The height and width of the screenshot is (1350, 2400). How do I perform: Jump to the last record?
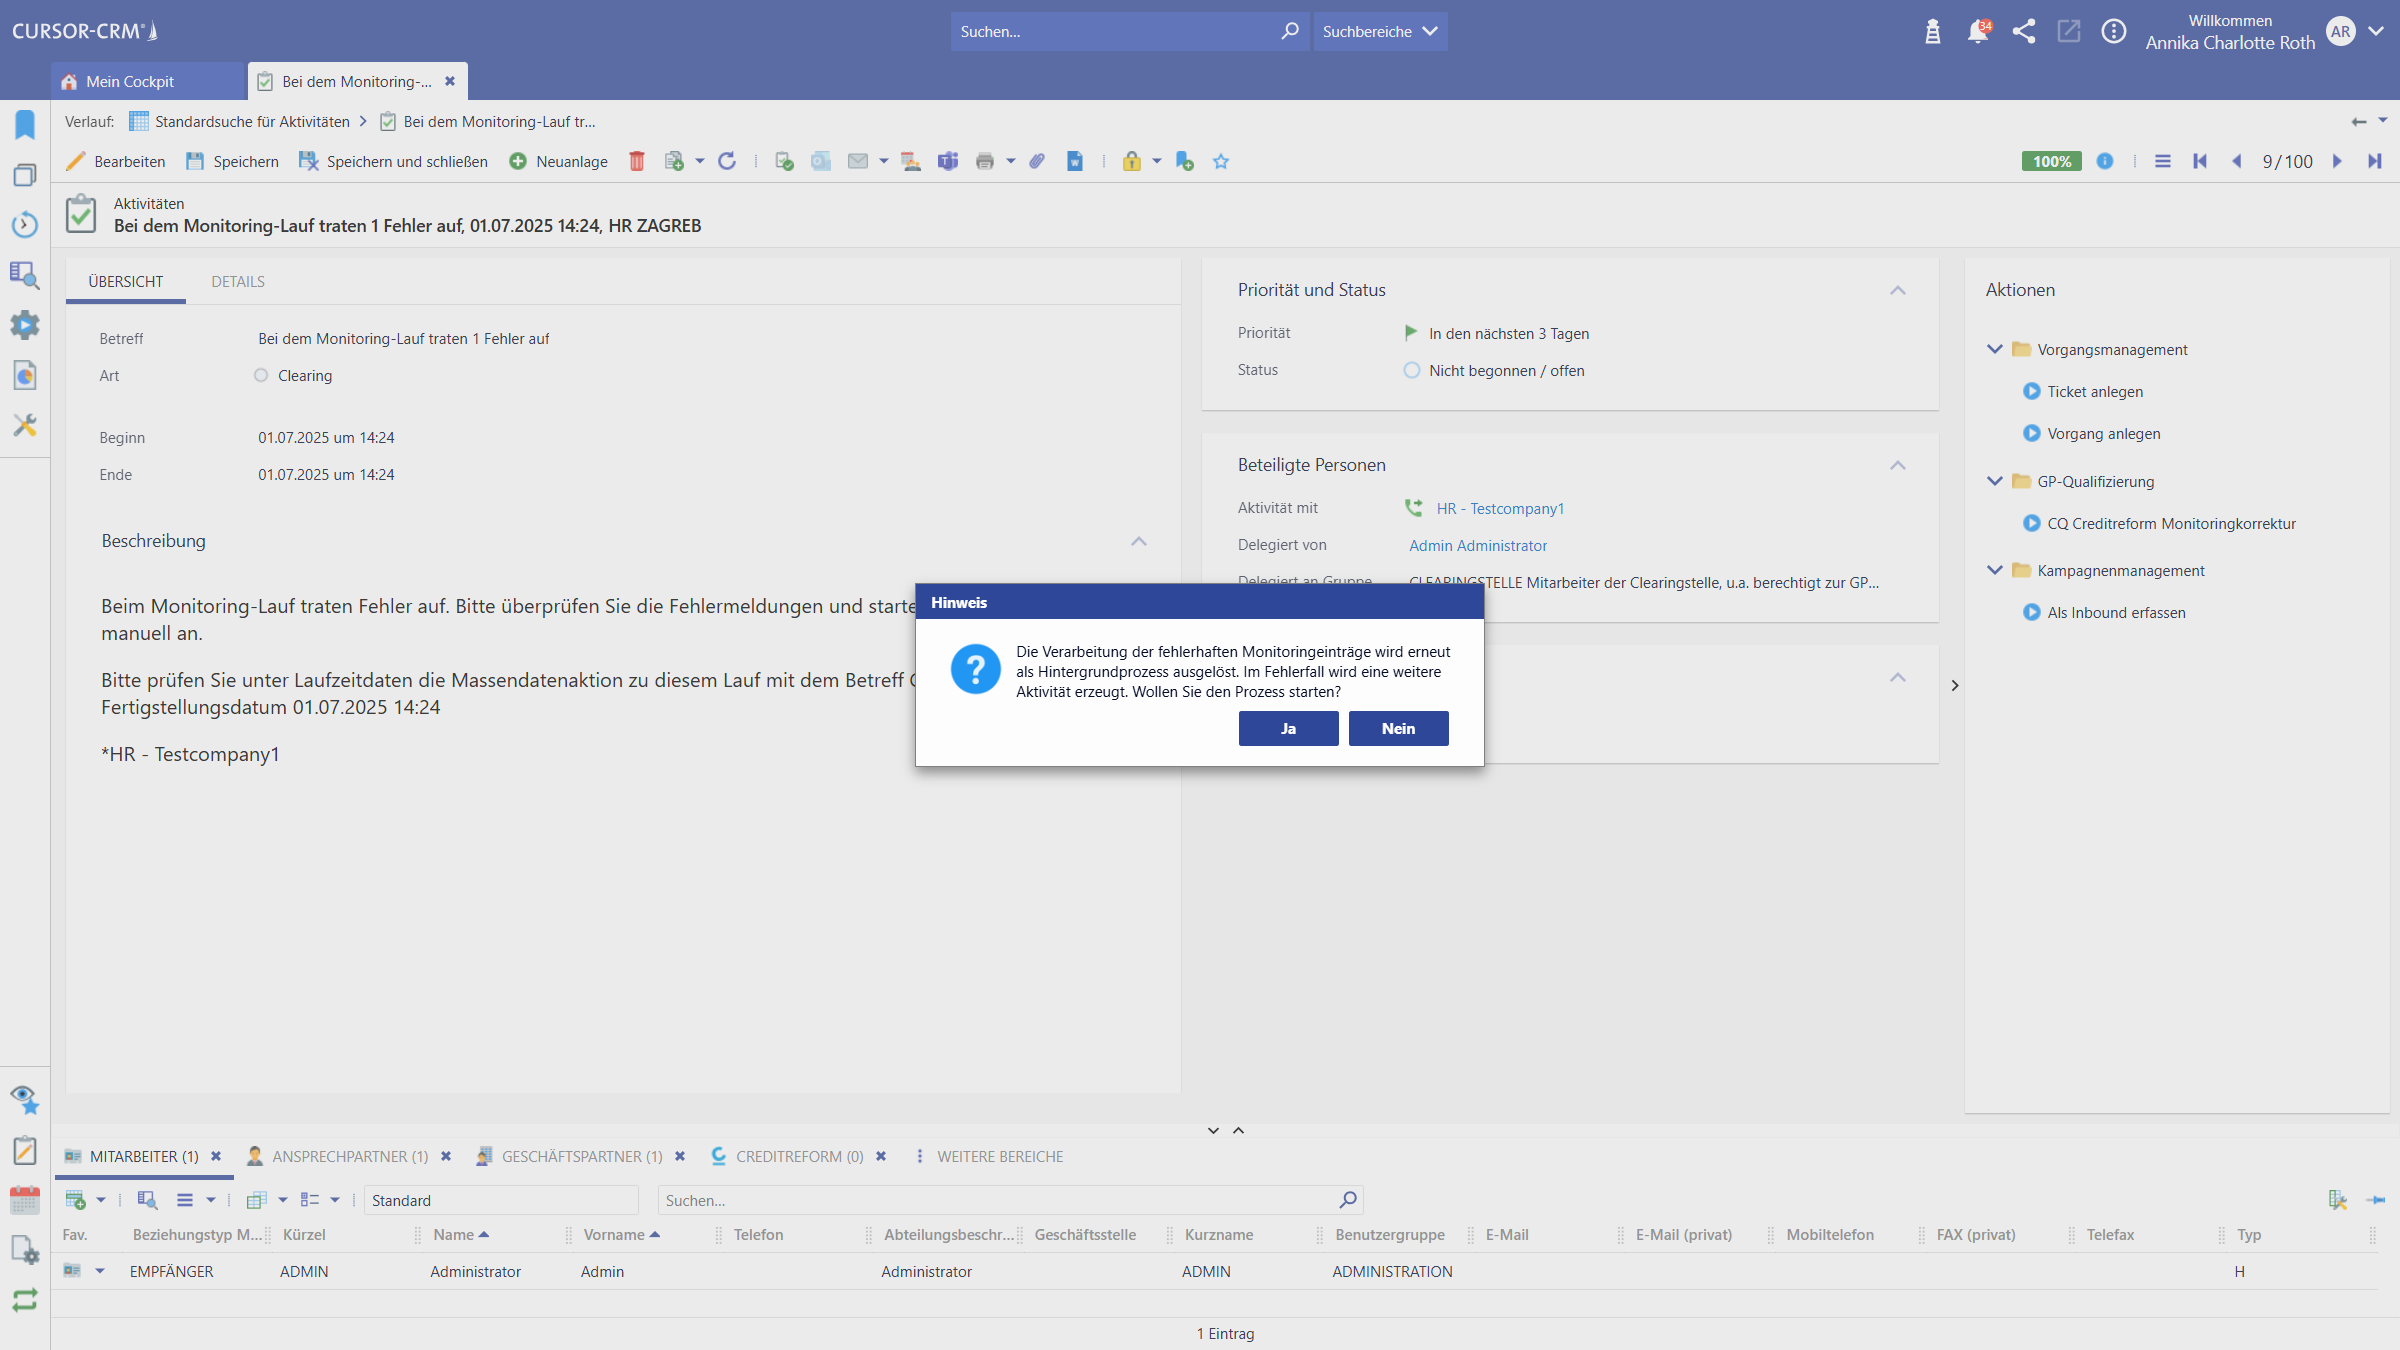2374,161
